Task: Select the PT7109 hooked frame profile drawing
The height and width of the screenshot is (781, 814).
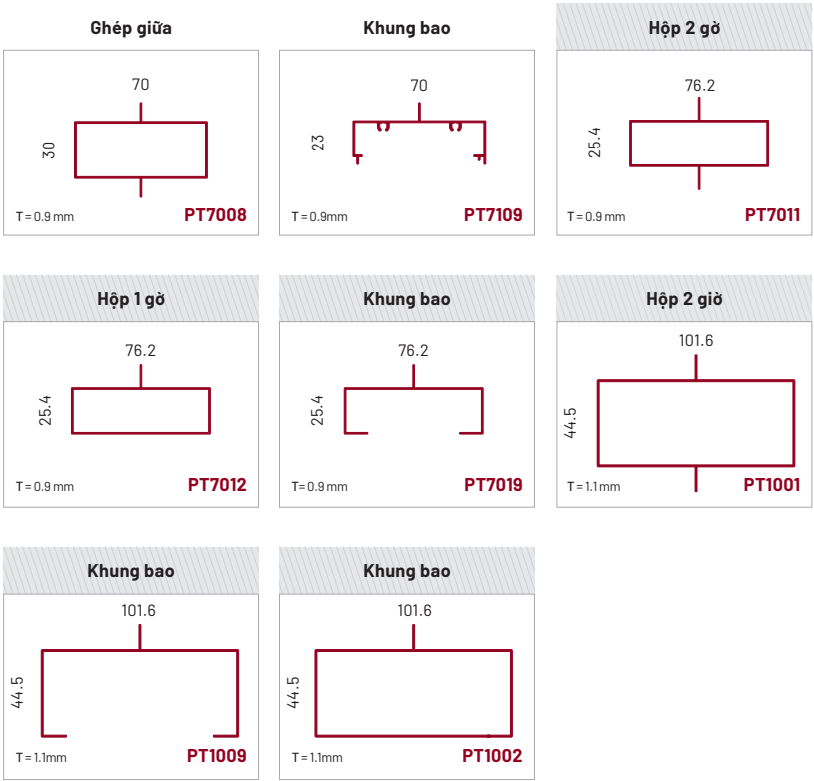Action: pyautogui.click(x=419, y=140)
